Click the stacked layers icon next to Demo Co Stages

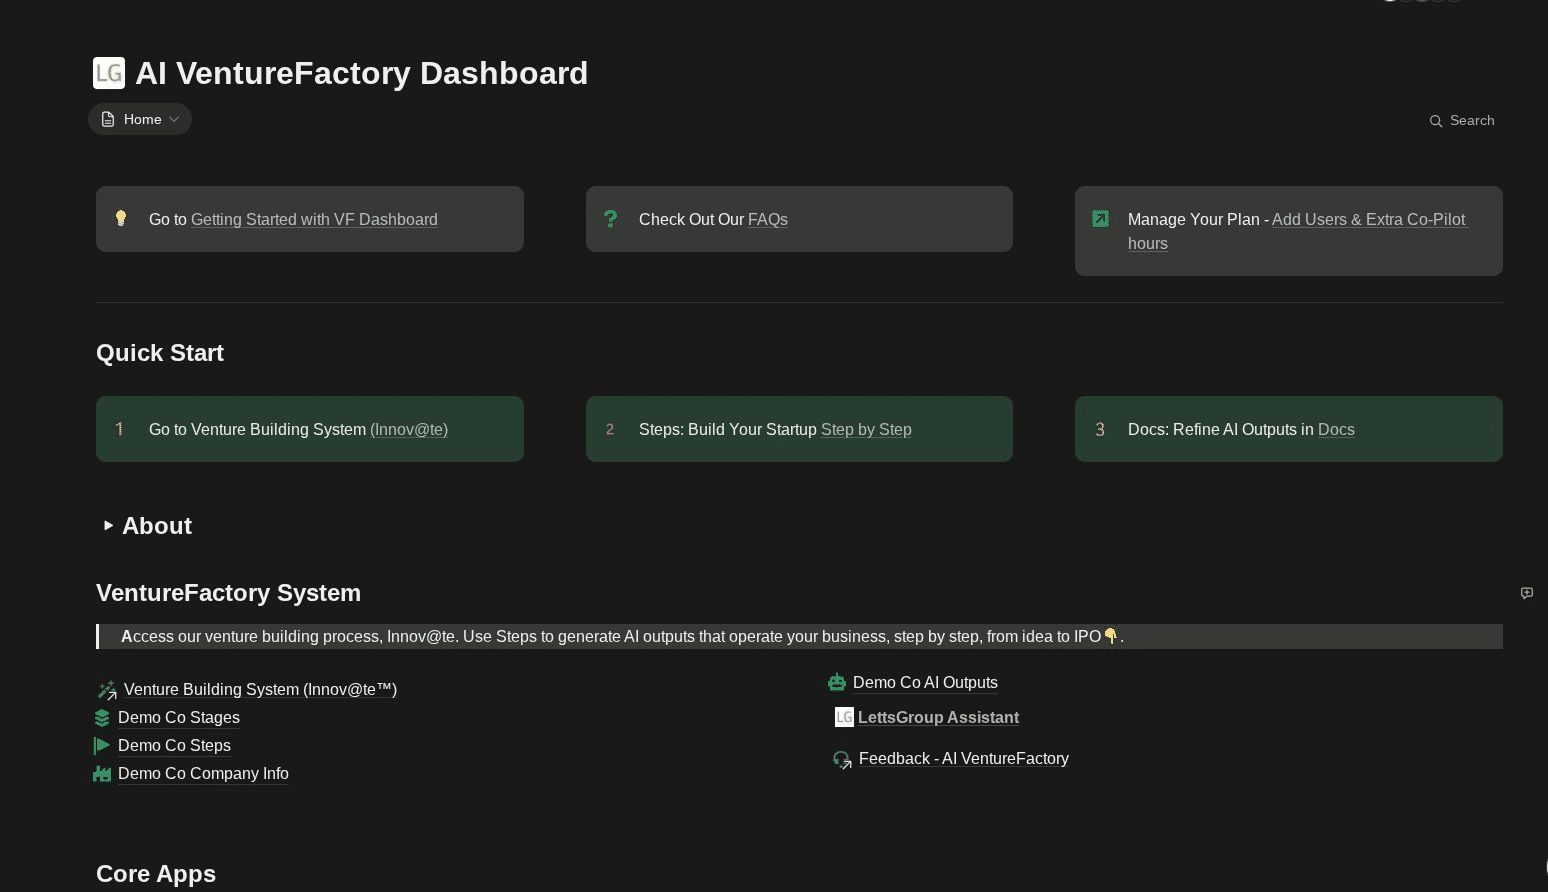103,717
